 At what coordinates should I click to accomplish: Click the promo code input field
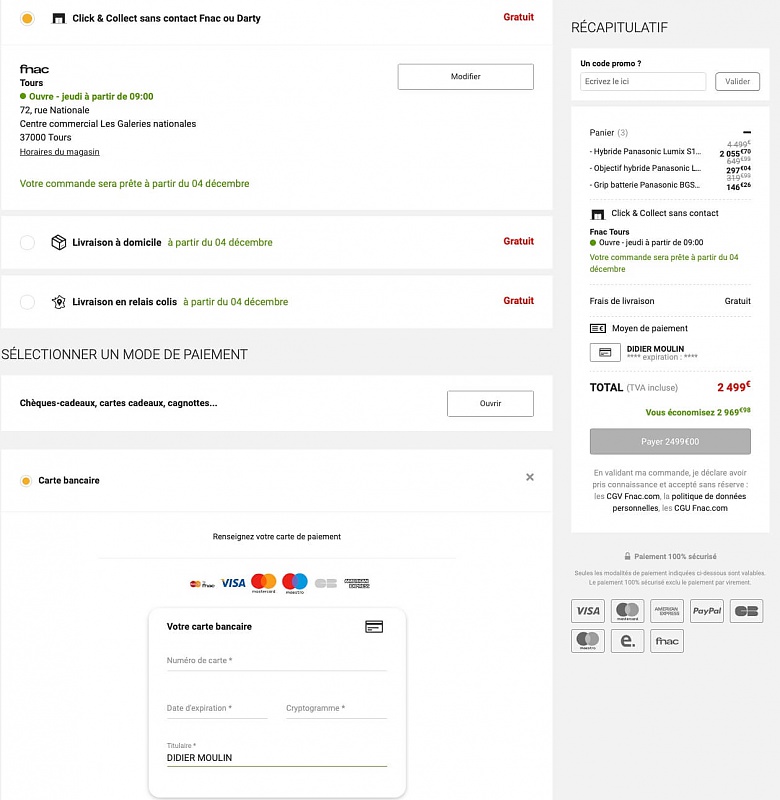point(643,82)
